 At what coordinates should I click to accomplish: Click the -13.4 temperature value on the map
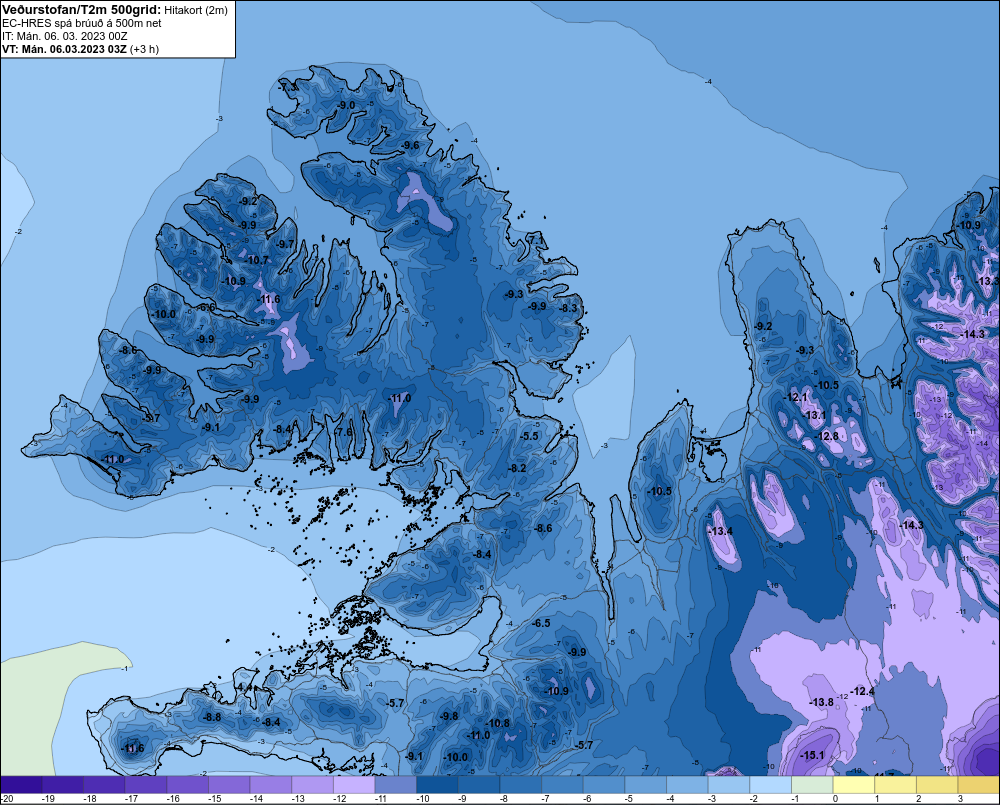click(721, 531)
